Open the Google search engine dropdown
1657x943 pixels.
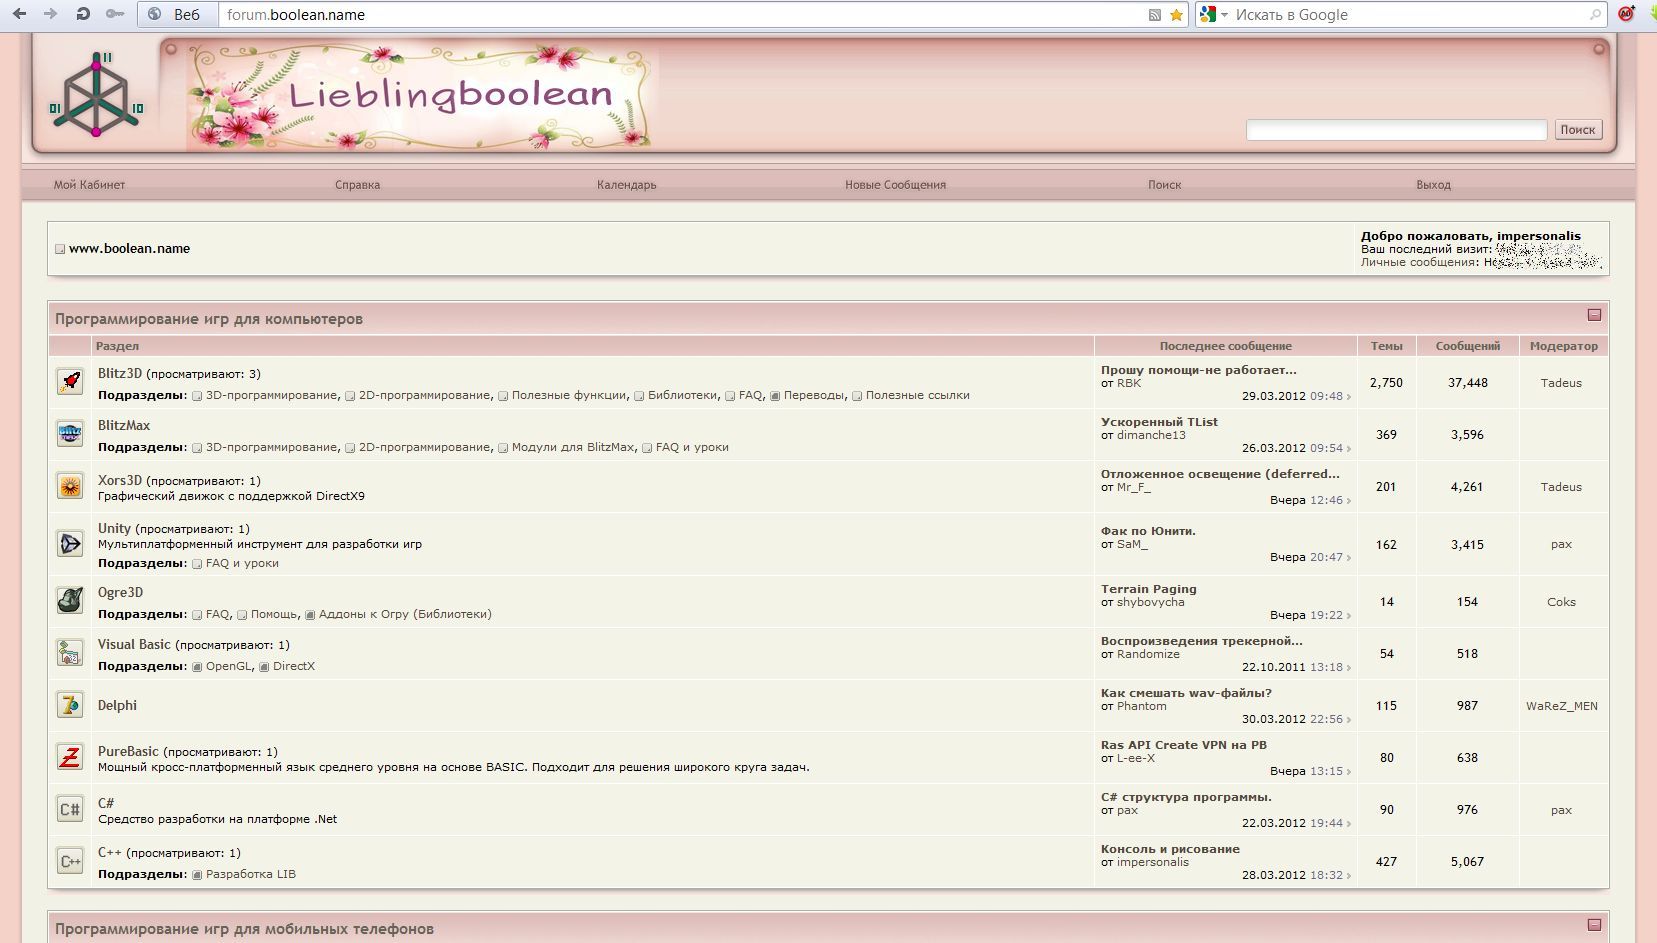(1214, 15)
